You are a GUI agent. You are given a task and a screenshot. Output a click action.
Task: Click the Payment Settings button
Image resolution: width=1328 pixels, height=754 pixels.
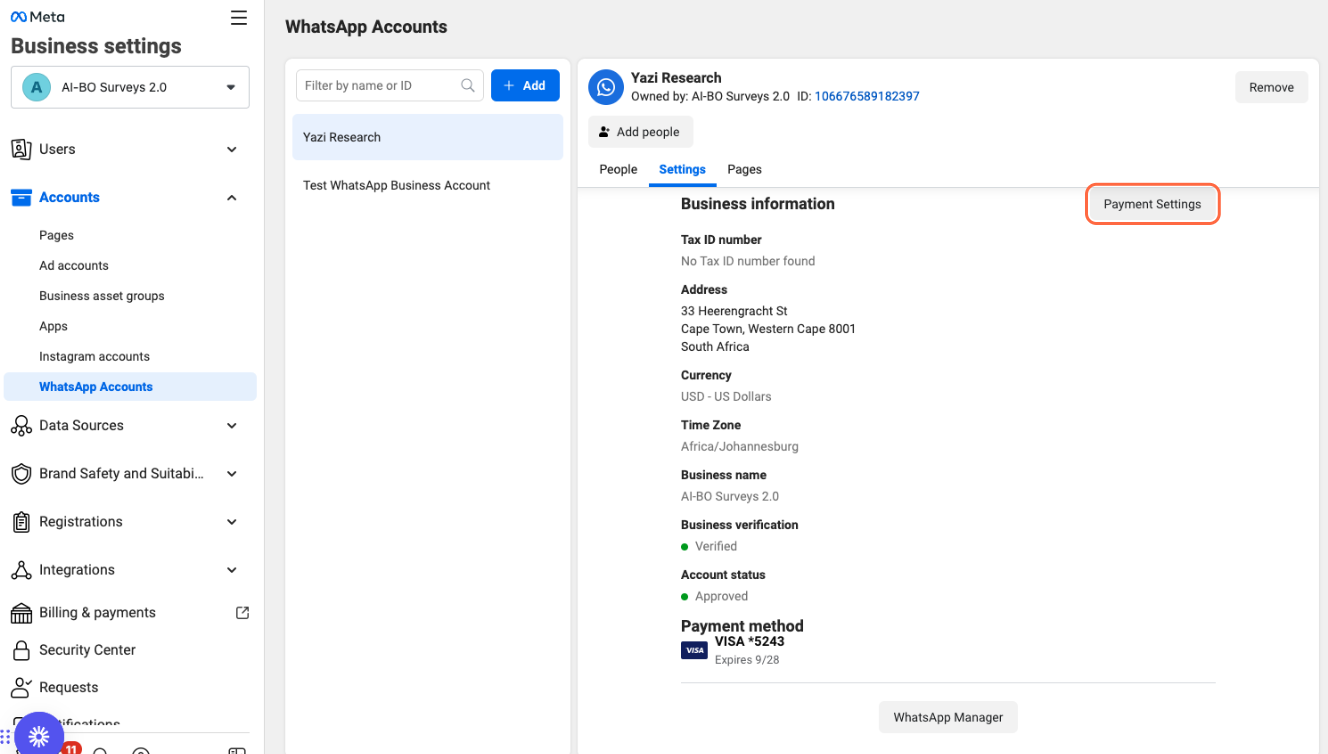pos(1152,204)
